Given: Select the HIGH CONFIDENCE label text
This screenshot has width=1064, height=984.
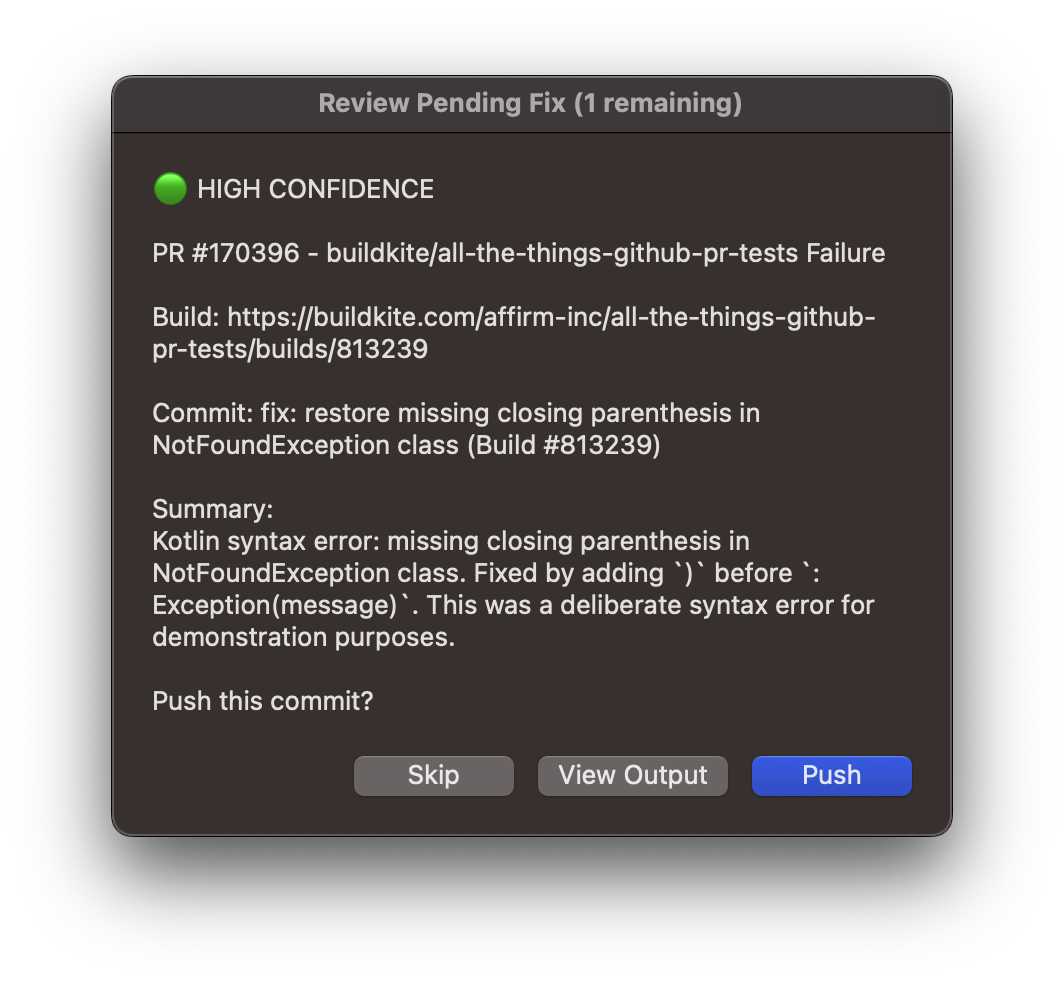Looking at the screenshot, I should click(x=316, y=189).
